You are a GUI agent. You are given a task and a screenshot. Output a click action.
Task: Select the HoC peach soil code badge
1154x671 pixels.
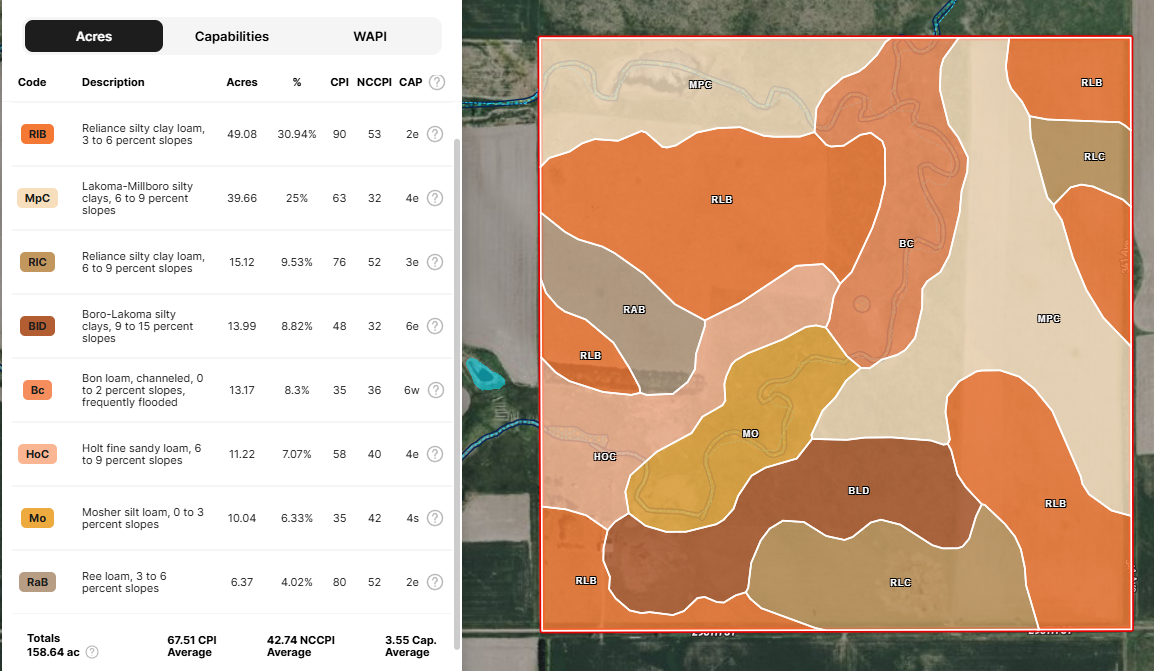coord(38,454)
